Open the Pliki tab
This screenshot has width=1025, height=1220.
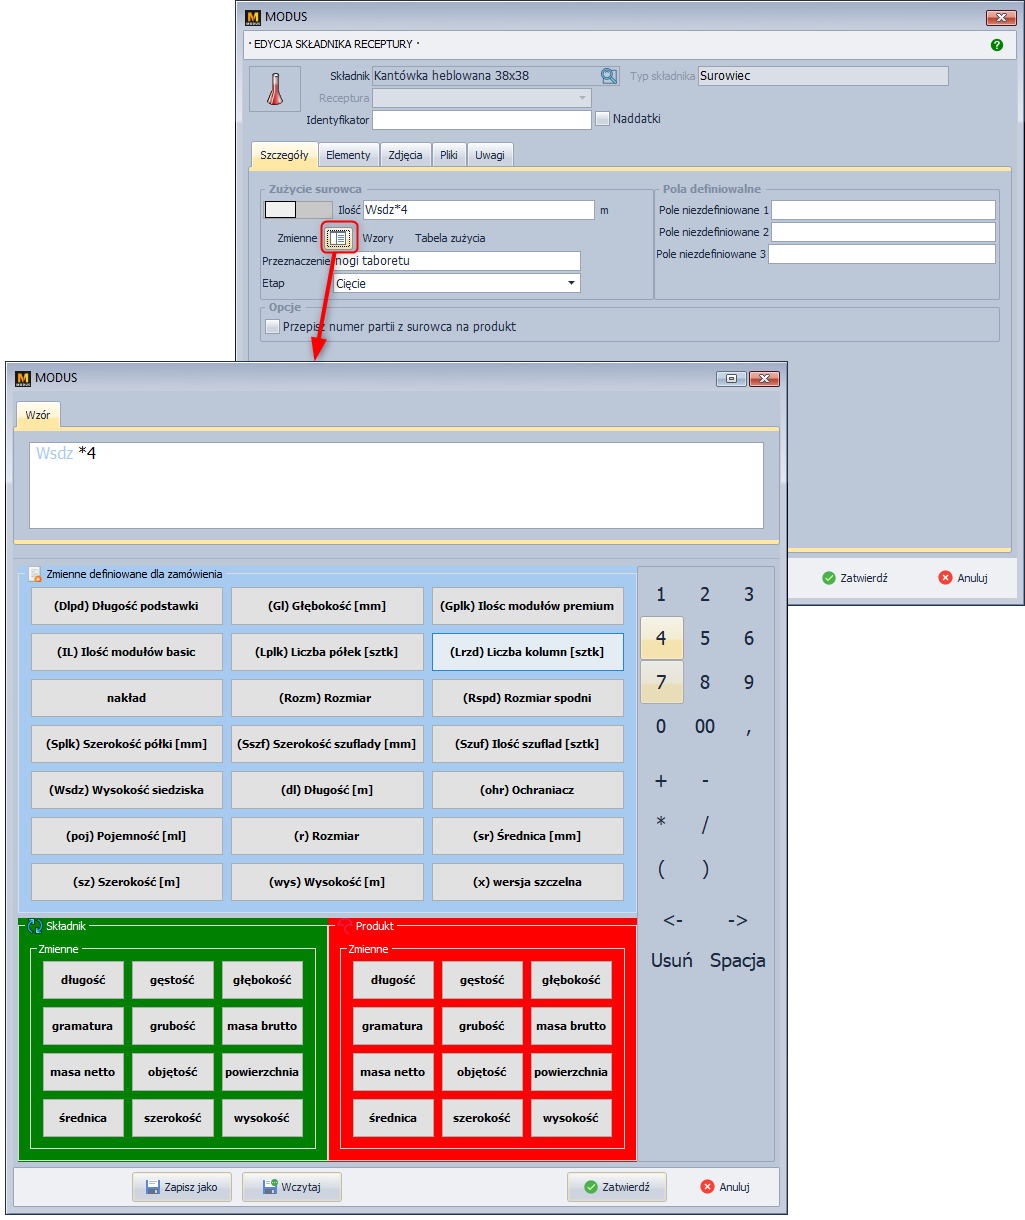(x=449, y=155)
